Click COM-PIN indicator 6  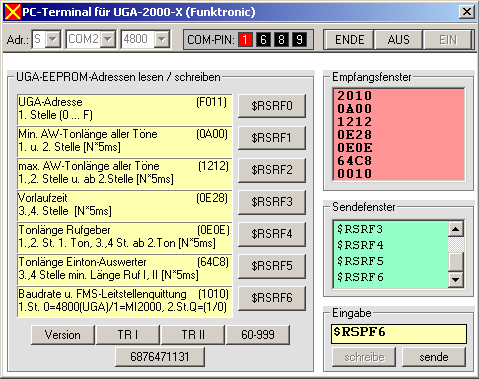coord(263,40)
